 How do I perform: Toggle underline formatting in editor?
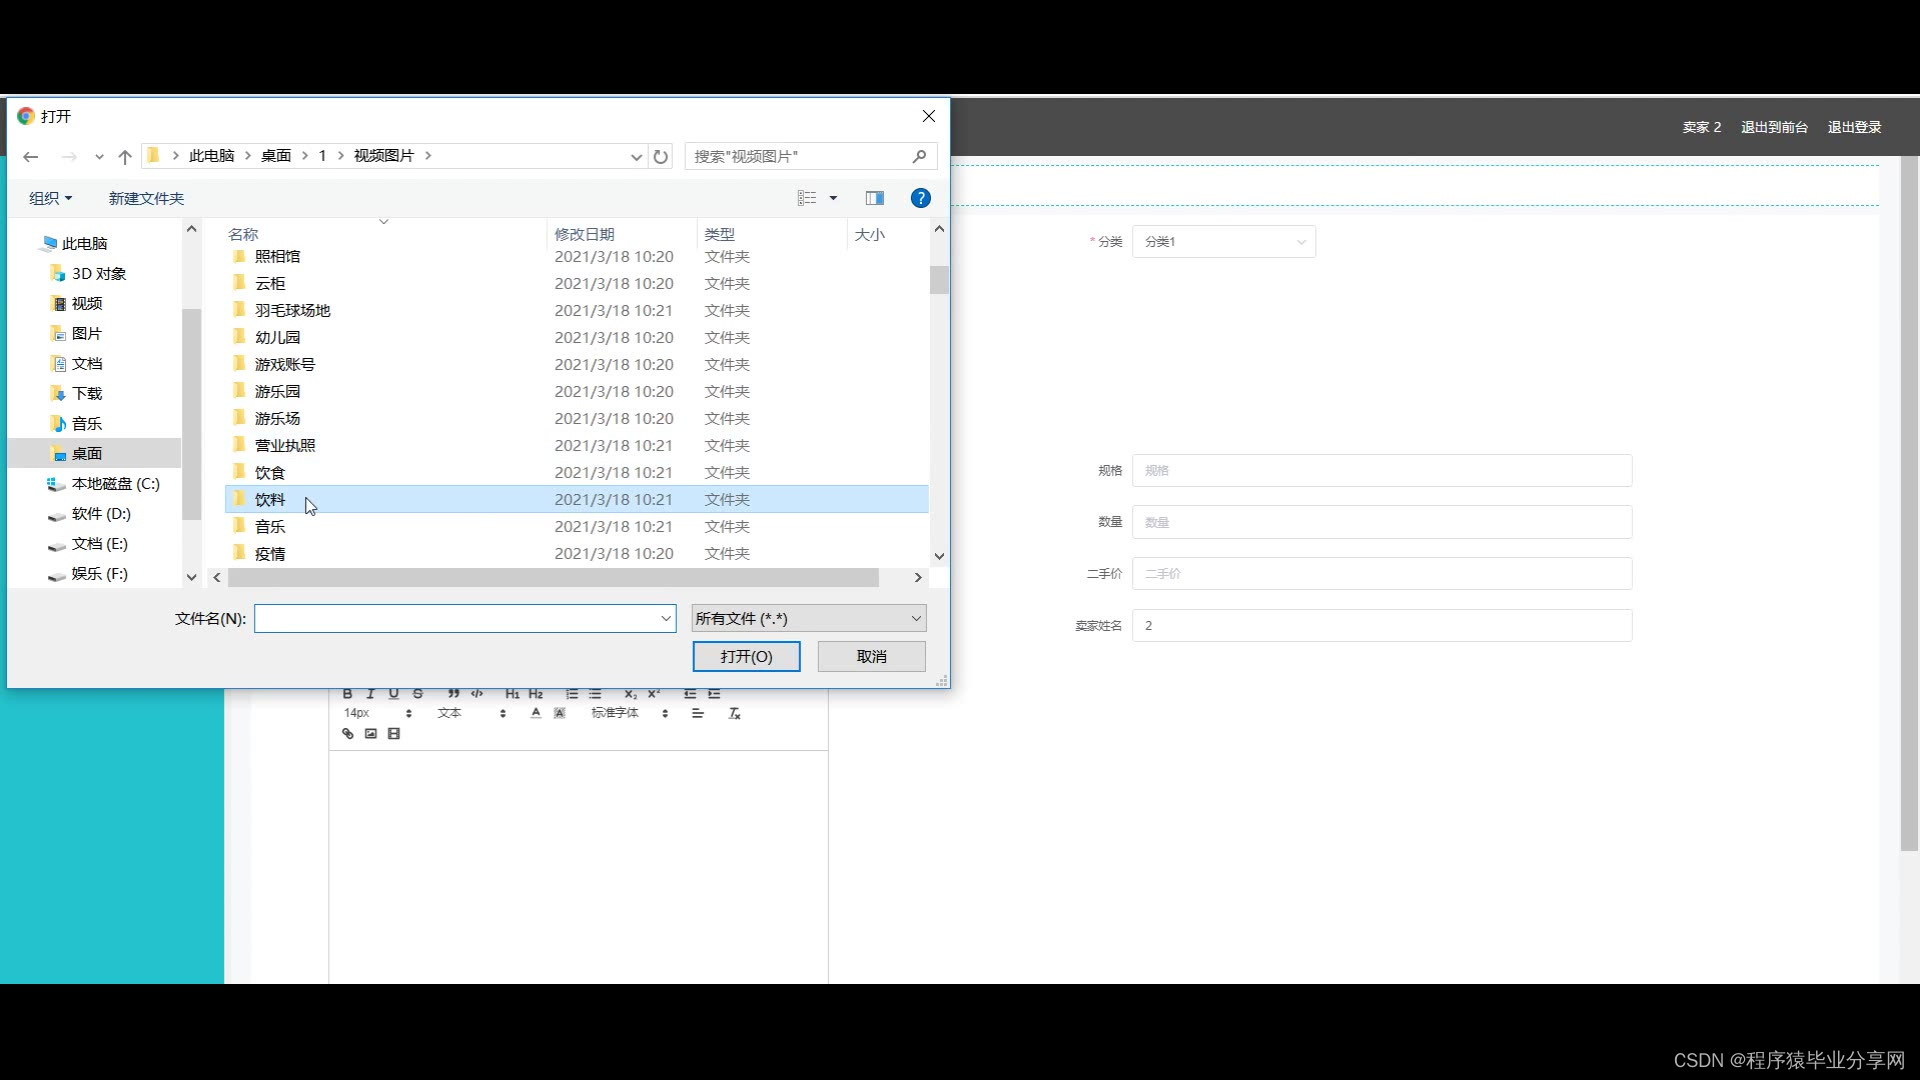pos(394,694)
